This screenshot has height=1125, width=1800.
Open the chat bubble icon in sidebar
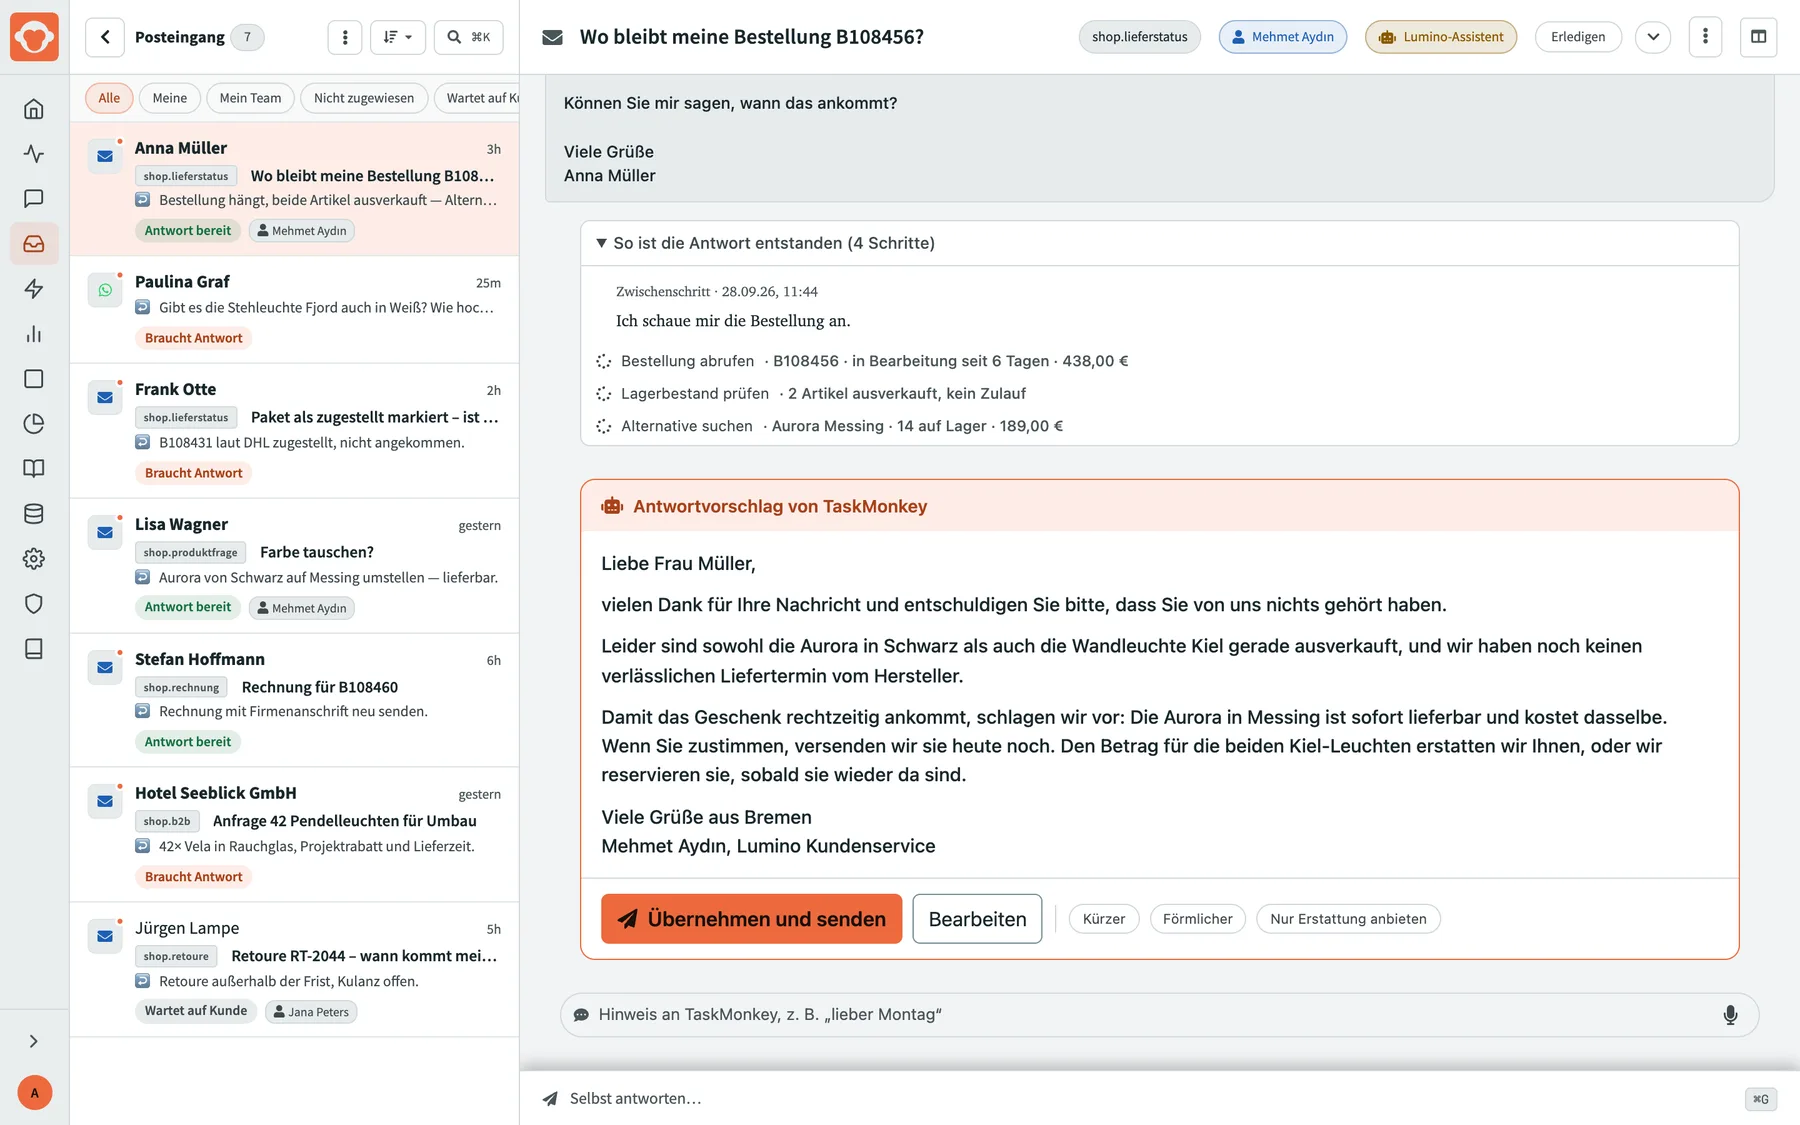[34, 199]
